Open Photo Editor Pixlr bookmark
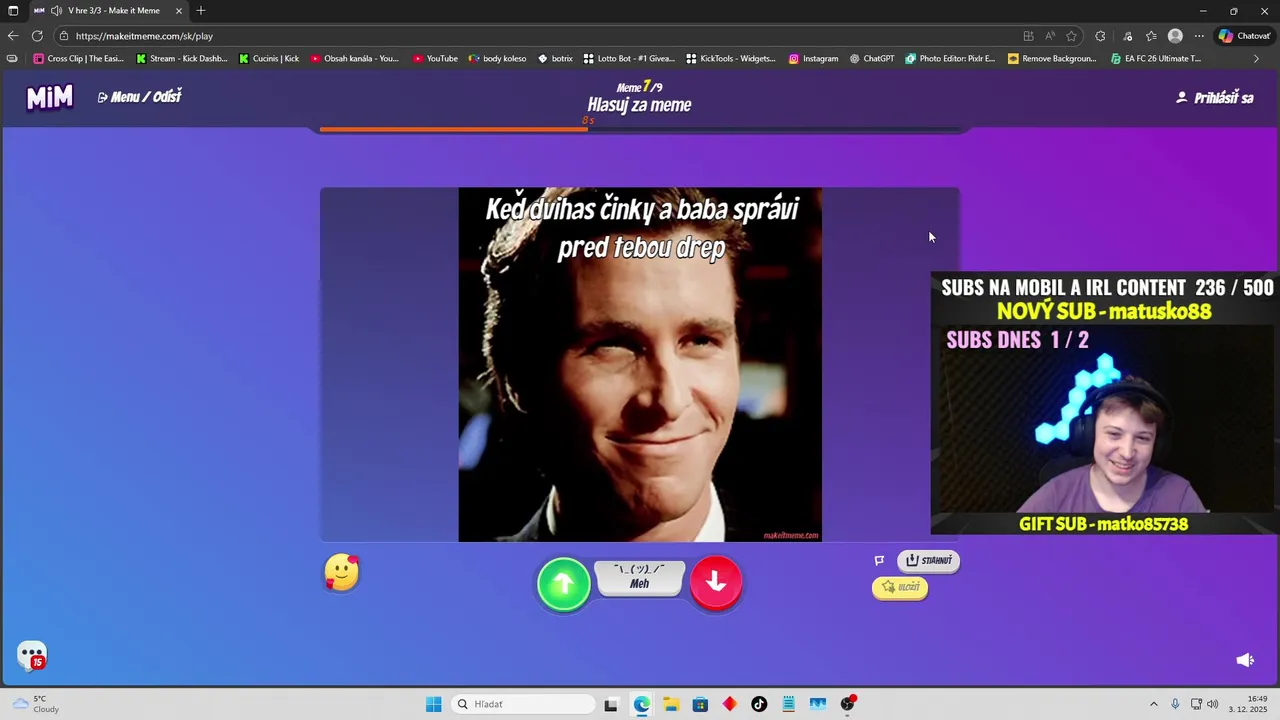Image resolution: width=1280 pixels, height=720 pixels. click(950, 59)
